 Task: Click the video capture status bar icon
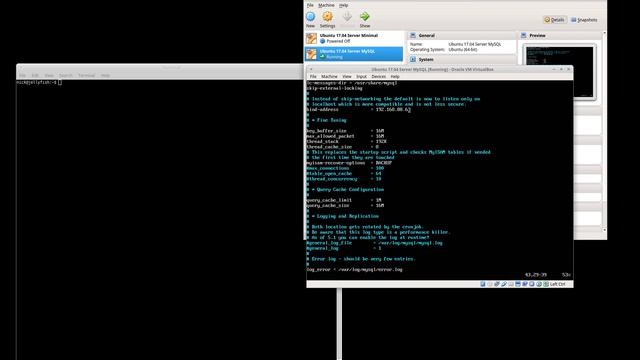[524, 284]
